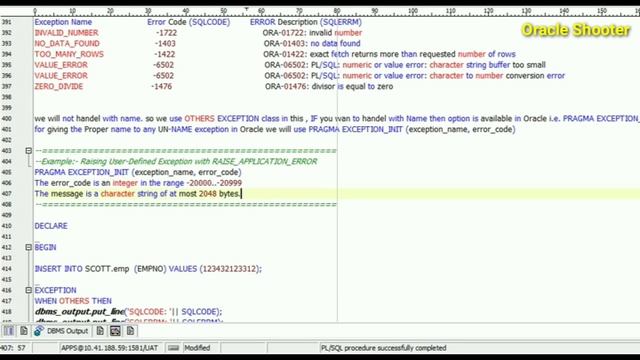640x360 pixels.
Task: Switch to the DBMS Output tab
Action: pyautogui.click(x=61, y=331)
